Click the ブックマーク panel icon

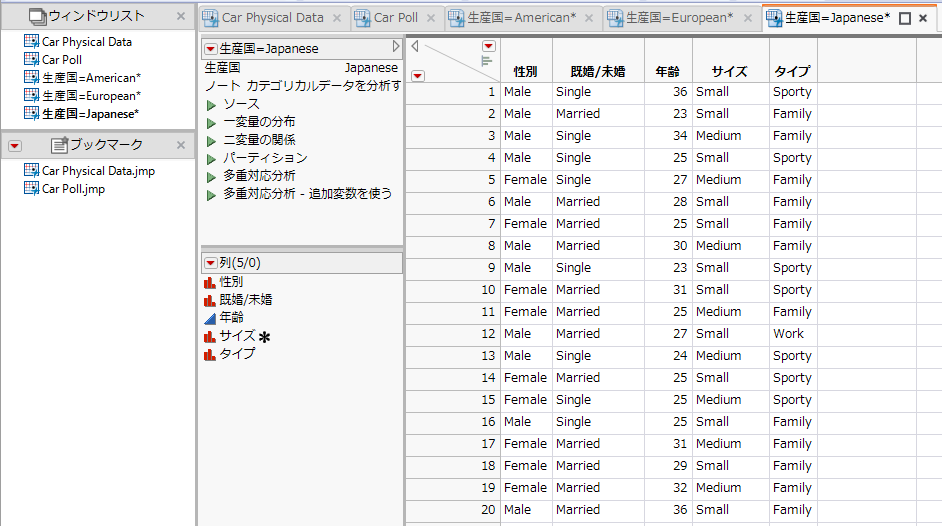tap(59, 145)
